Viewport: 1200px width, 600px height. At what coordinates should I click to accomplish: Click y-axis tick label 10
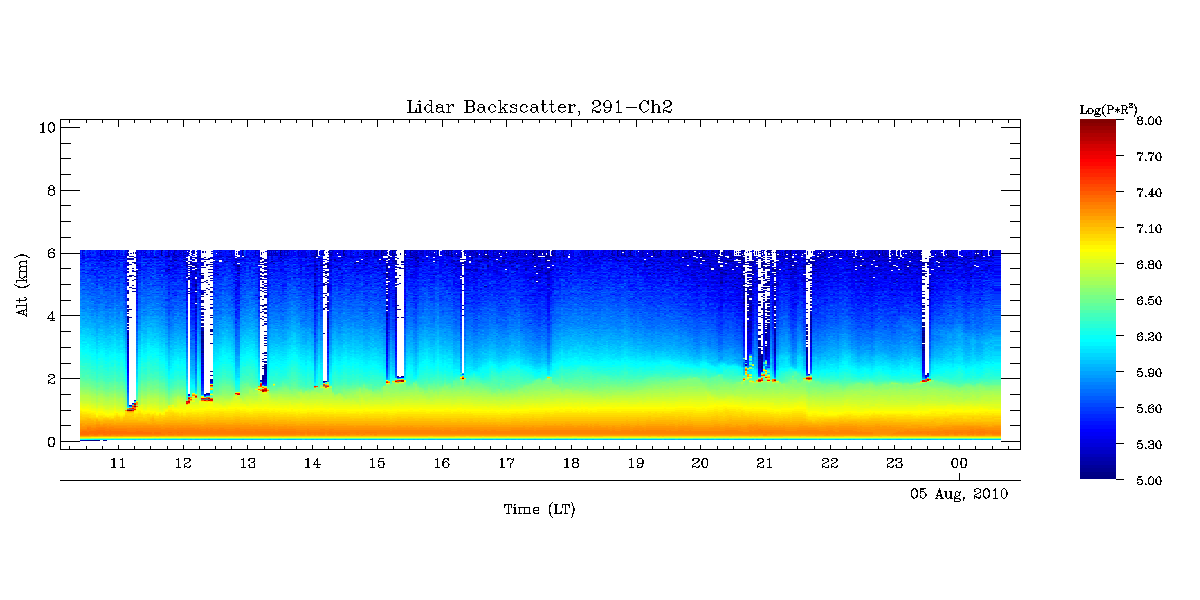click(x=45, y=127)
